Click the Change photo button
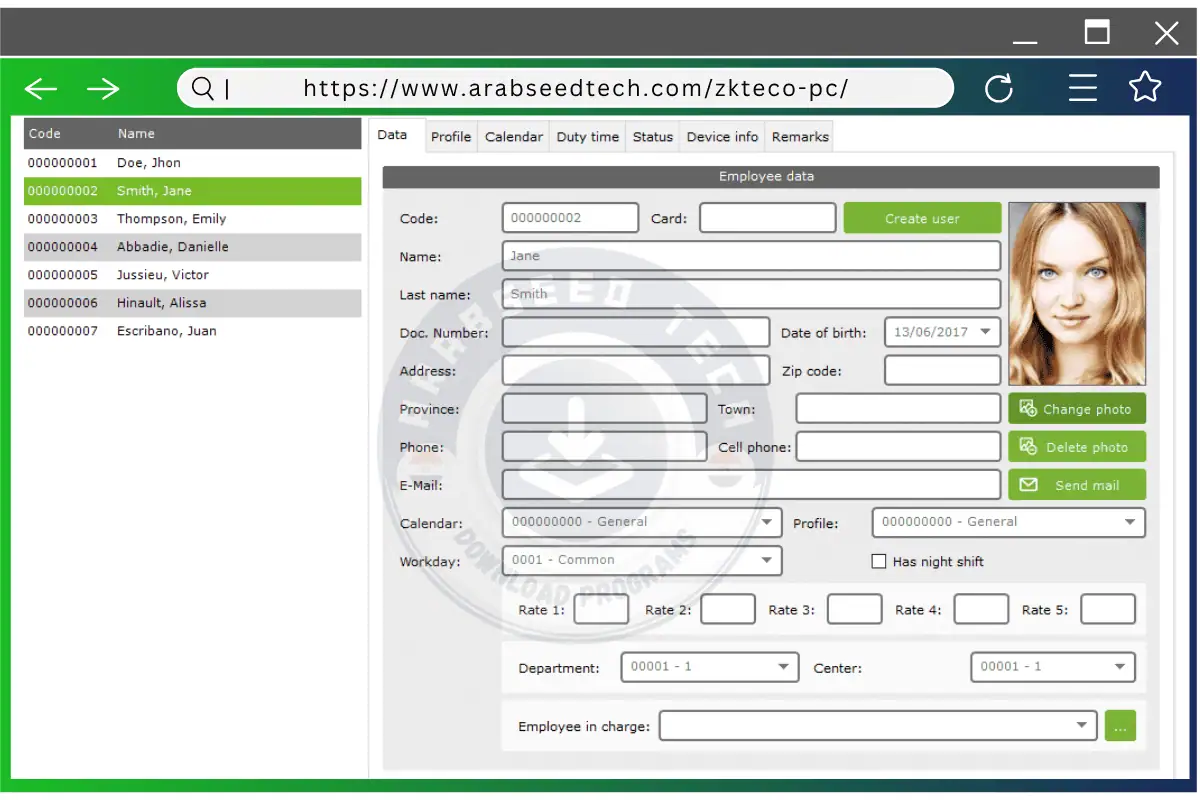Screen dimensions: 1200x800 click(1076, 409)
